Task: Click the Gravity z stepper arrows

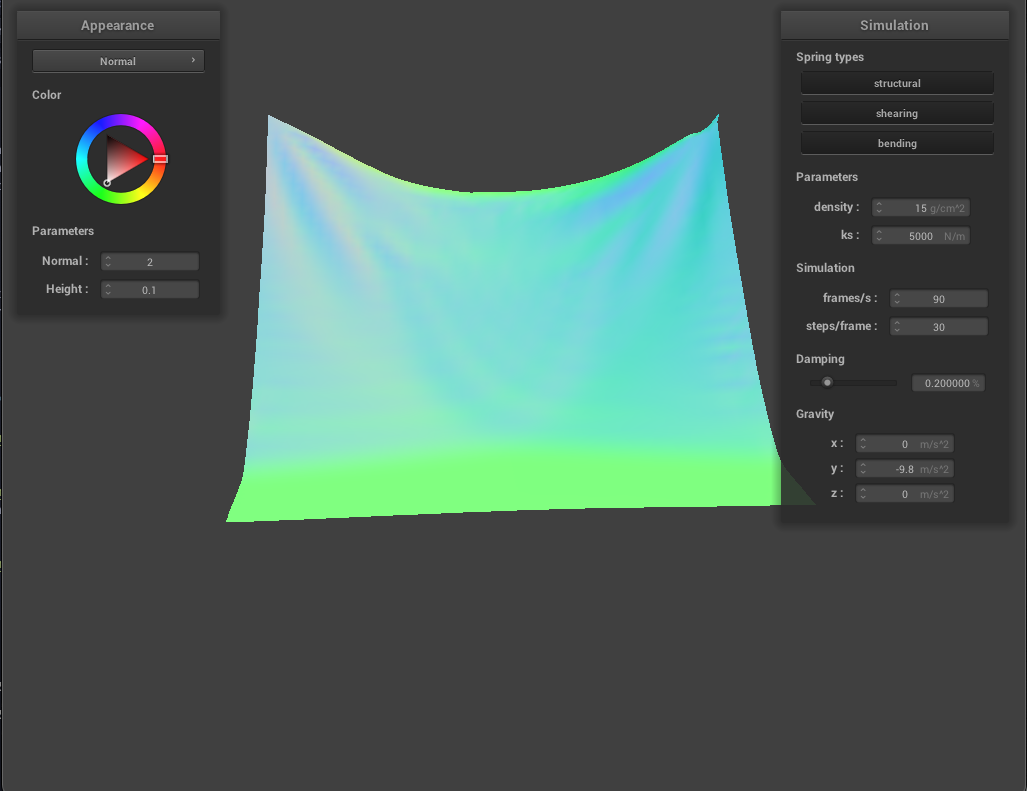Action: click(863, 494)
